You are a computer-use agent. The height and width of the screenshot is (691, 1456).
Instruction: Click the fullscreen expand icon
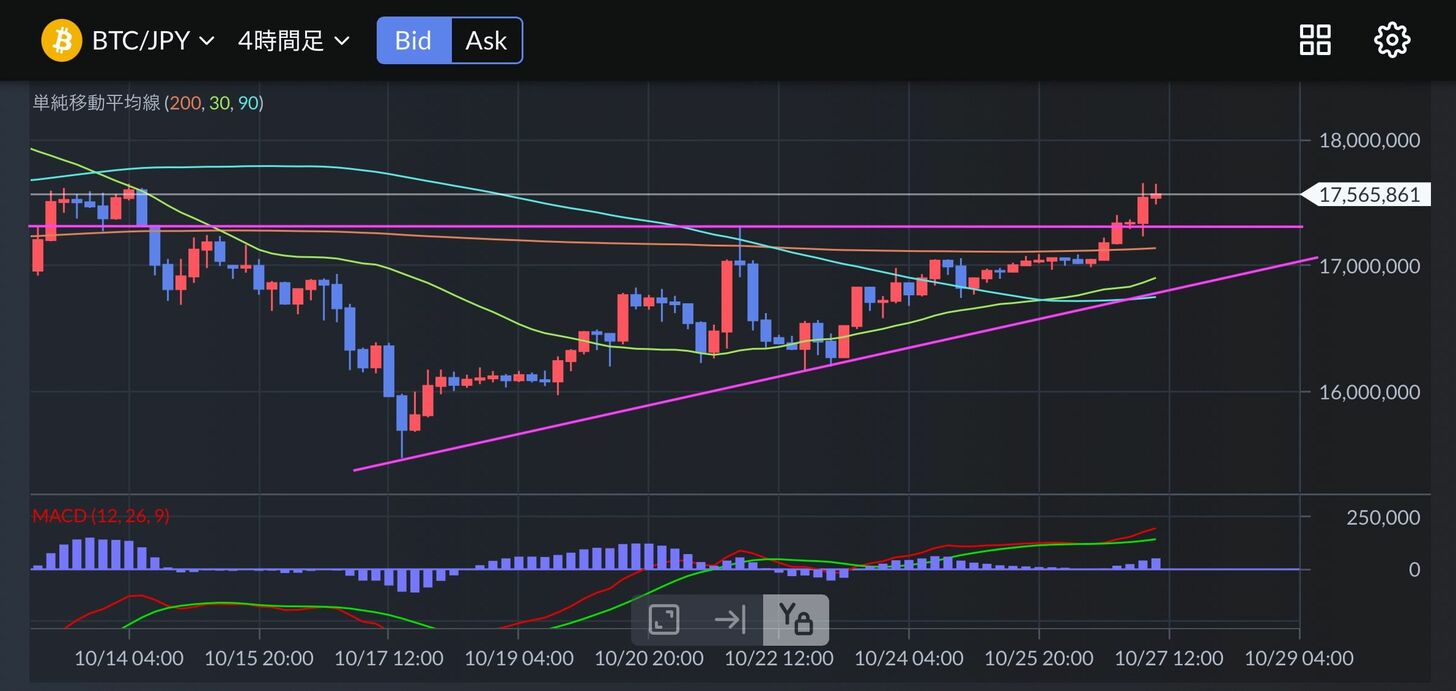(664, 620)
